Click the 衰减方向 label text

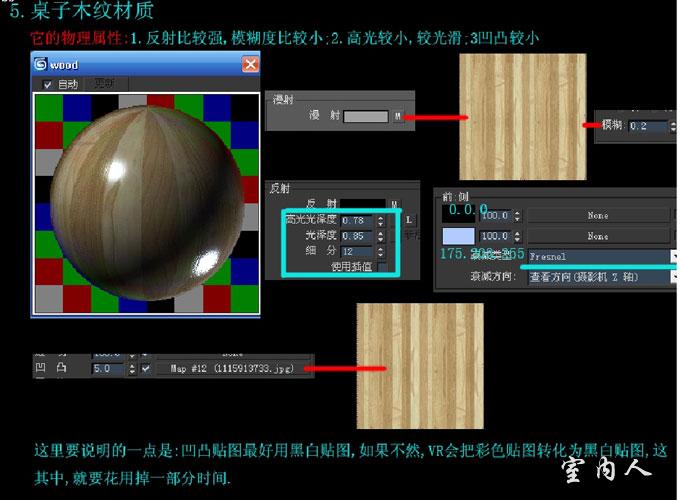coord(493,277)
